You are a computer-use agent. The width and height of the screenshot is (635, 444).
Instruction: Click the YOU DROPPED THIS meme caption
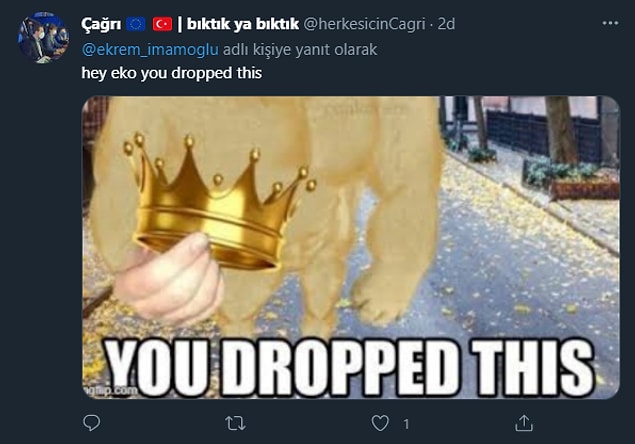349,368
